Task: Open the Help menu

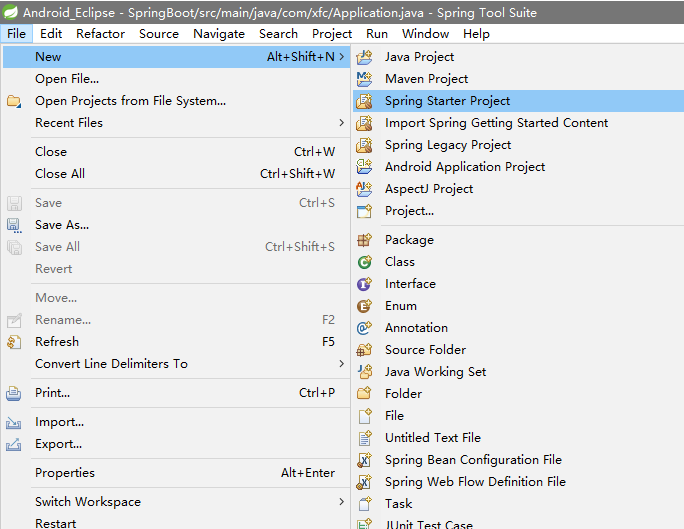Action: pyautogui.click(x=476, y=34)
